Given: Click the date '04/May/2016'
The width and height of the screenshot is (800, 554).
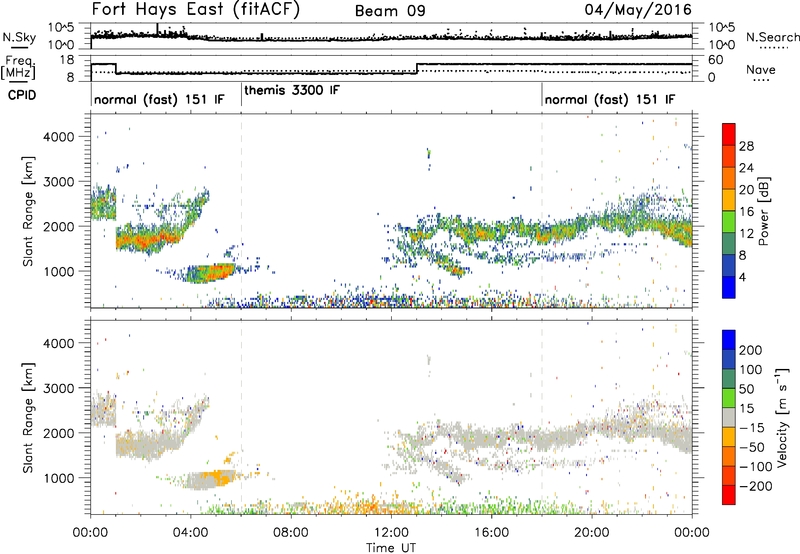Looking at the screenshot, I should (638, 10).
